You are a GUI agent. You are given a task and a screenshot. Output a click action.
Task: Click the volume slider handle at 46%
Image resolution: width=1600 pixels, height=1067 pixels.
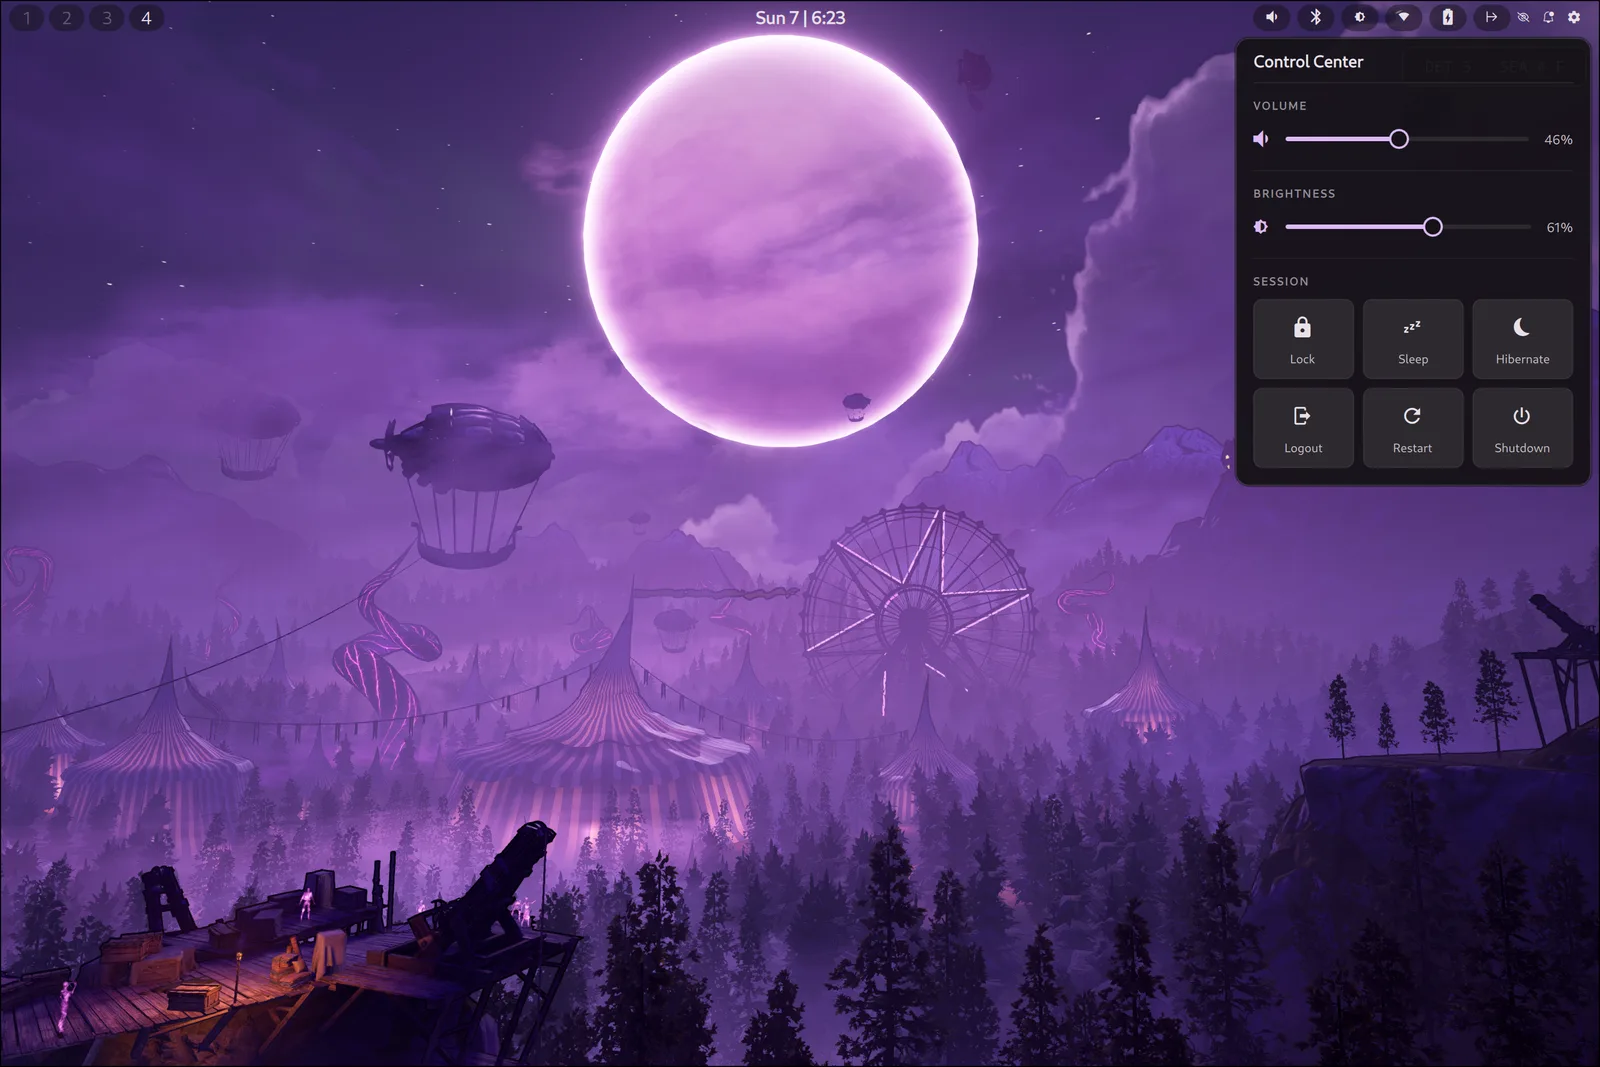(1399, 139)
